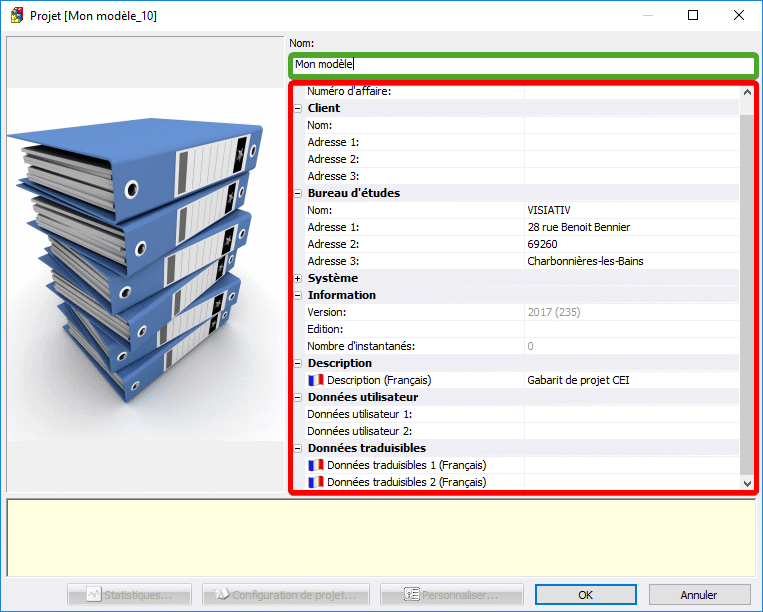Image resolution: width=763 pixels, height=612 pixels.
Task: Select the 'Gabarit de projet CEI' description value
Action: pos(578,380)
